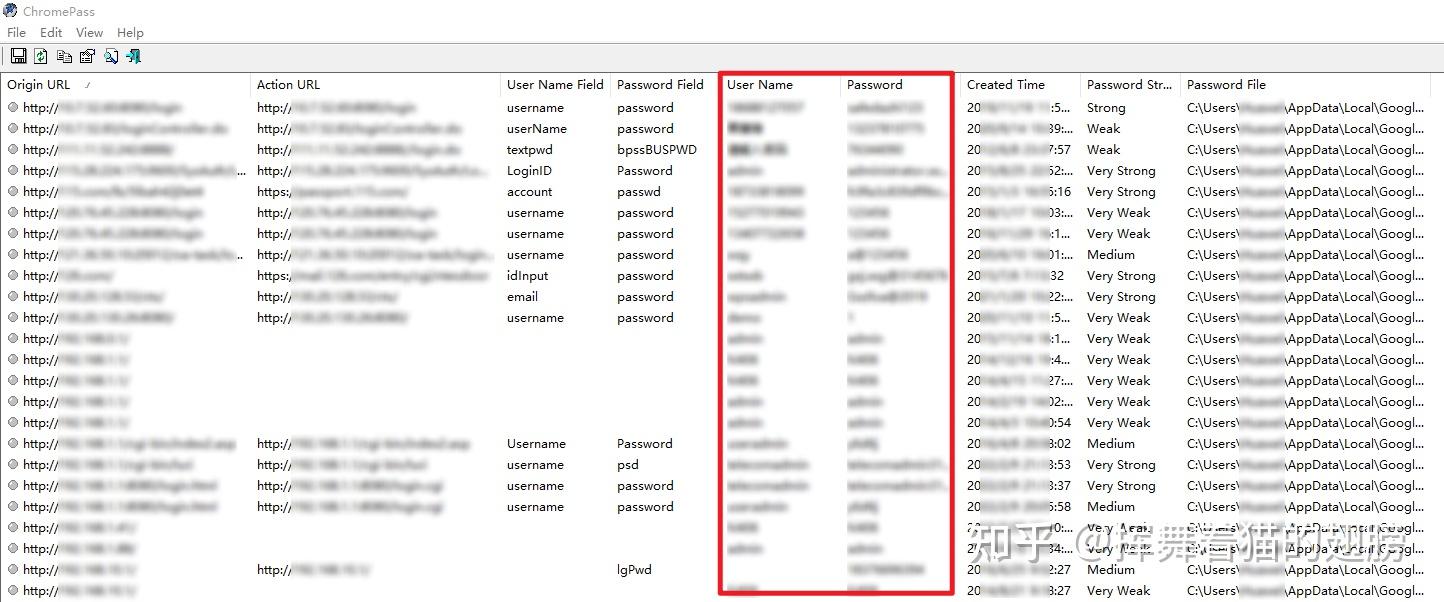Sort by the Action URL column header
Image resolution: width=1444 pixels, height=602 pixels.
tap(375, 85)
